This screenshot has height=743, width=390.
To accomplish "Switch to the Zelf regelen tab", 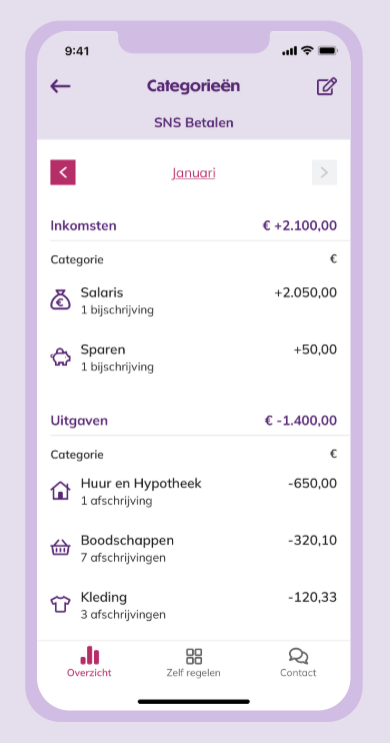I will 193,662.
